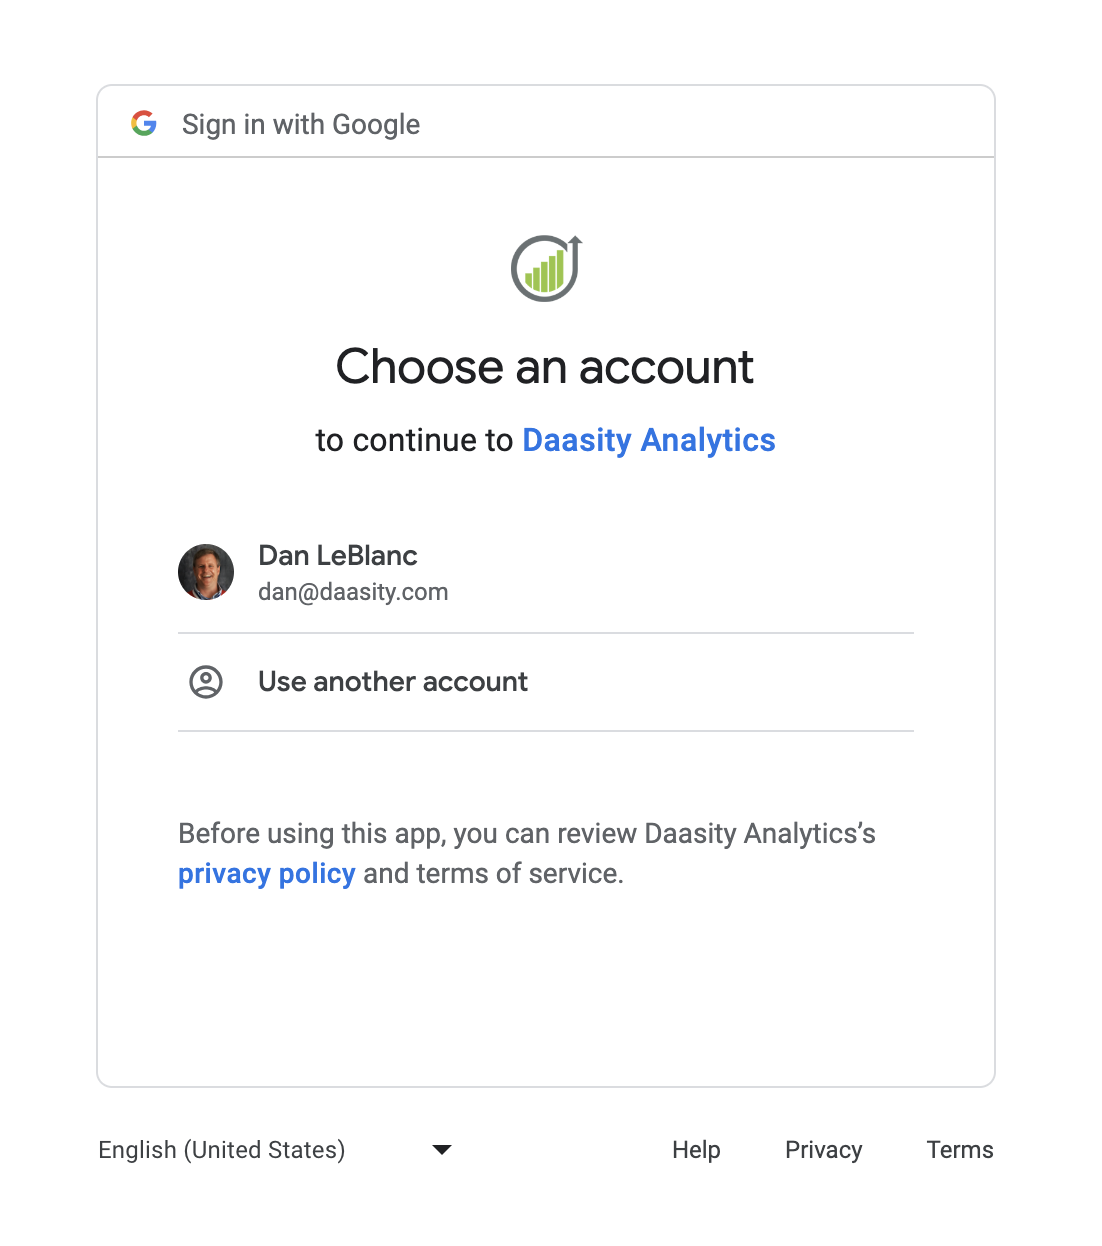Choose the dan@daasity.com email address

coord(353,592)
